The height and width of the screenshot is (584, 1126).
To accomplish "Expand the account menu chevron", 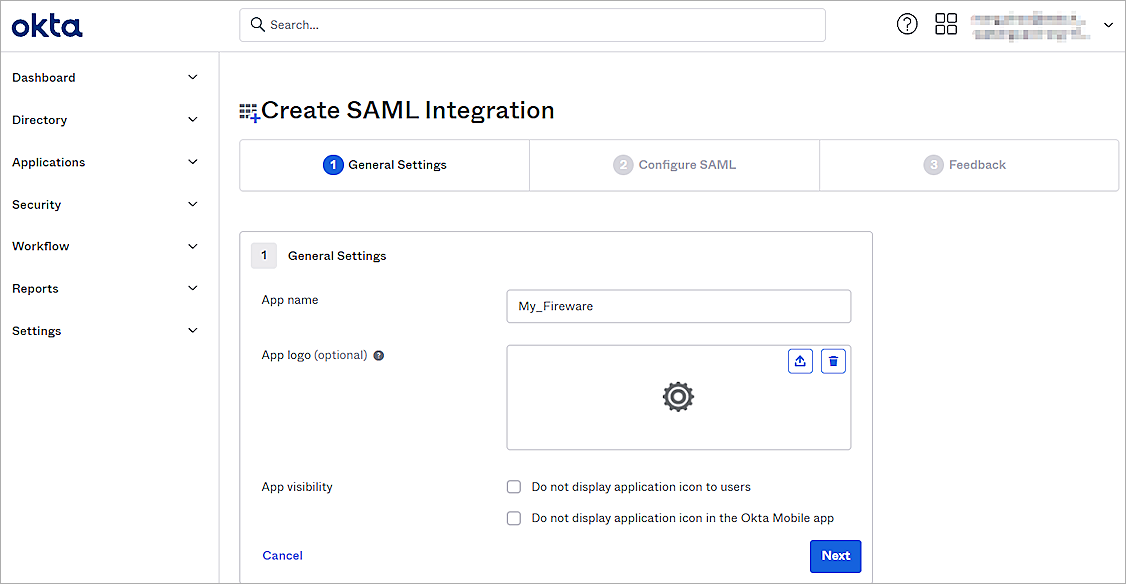I will [x=1109, y=24].
